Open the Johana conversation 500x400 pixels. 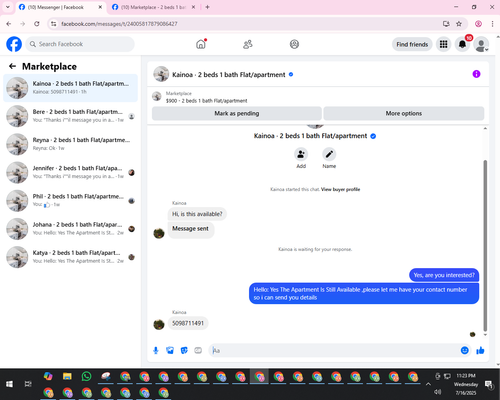point(70,229)
